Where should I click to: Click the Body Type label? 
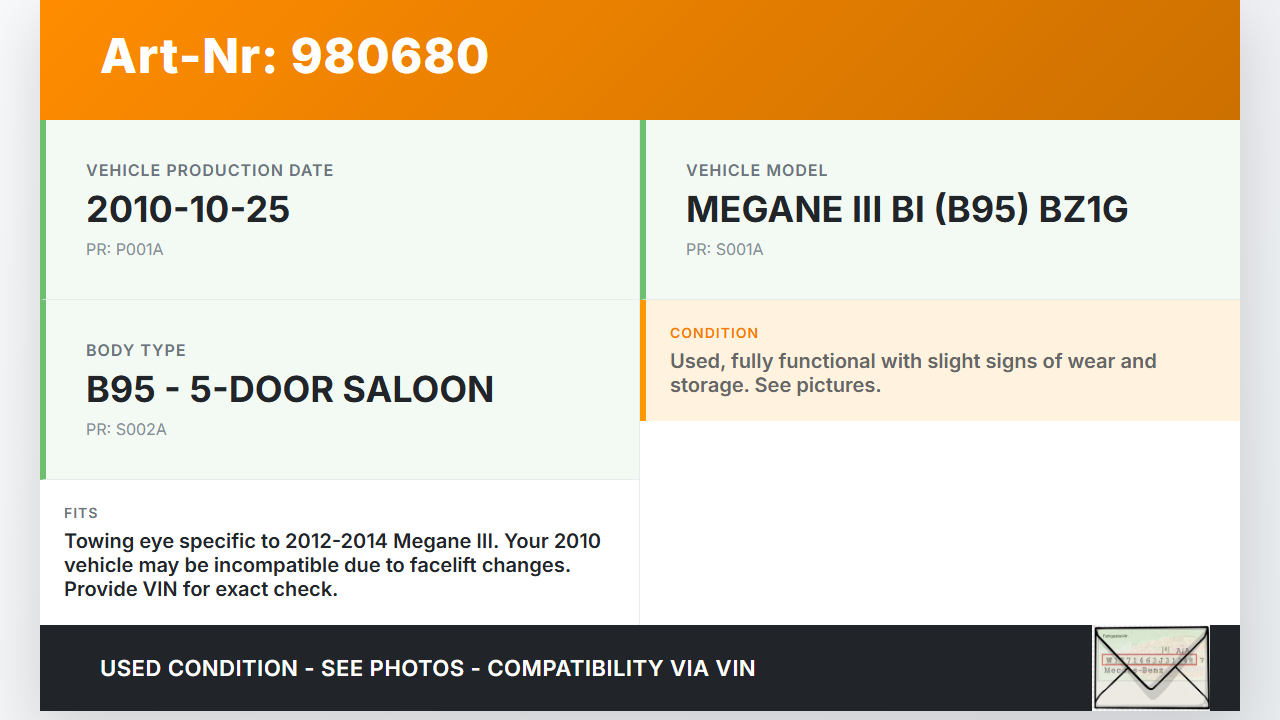pos(136,350)
